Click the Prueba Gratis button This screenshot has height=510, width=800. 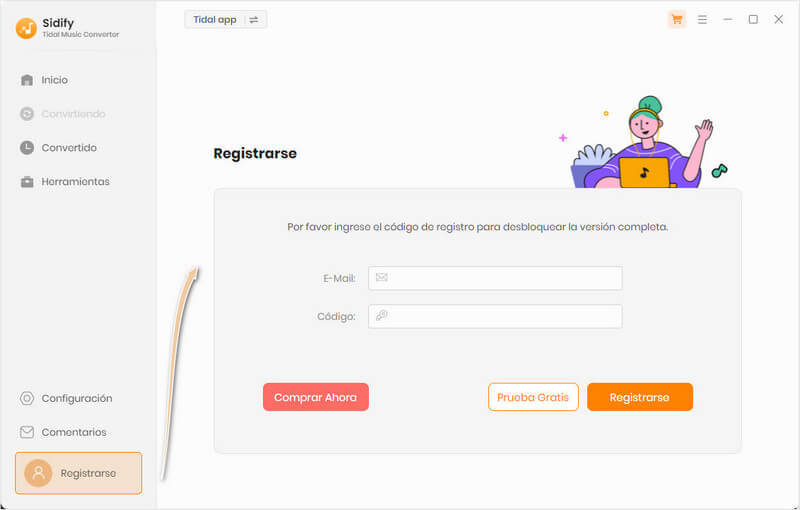tap(533, 397)
